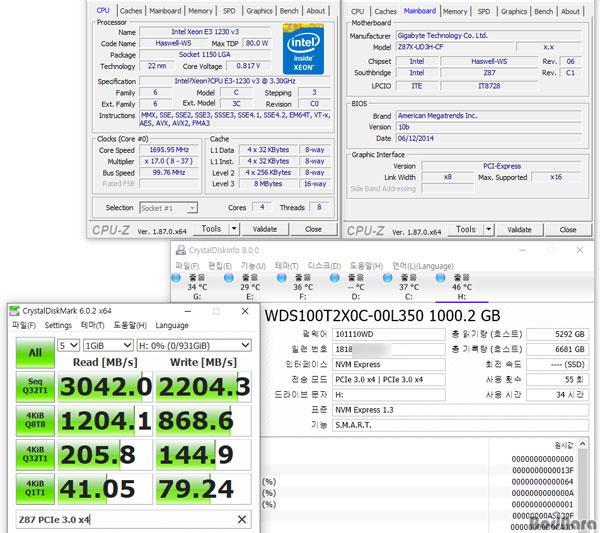Click Tools button in right CPU-Z window
This screenshot has width=600, height=533.
(466, 230)
